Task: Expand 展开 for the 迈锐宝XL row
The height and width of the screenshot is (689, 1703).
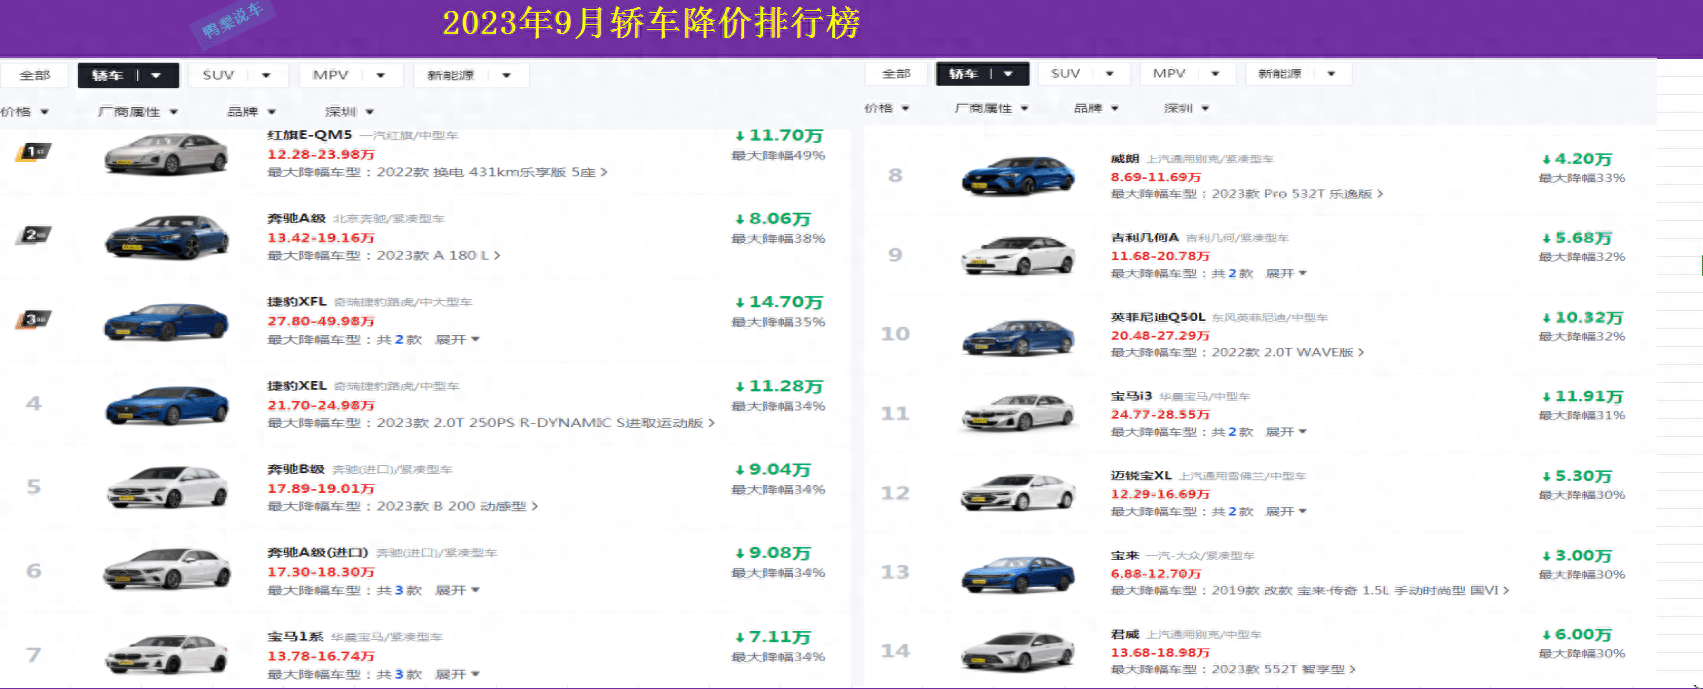Action: click(1286, 511)
